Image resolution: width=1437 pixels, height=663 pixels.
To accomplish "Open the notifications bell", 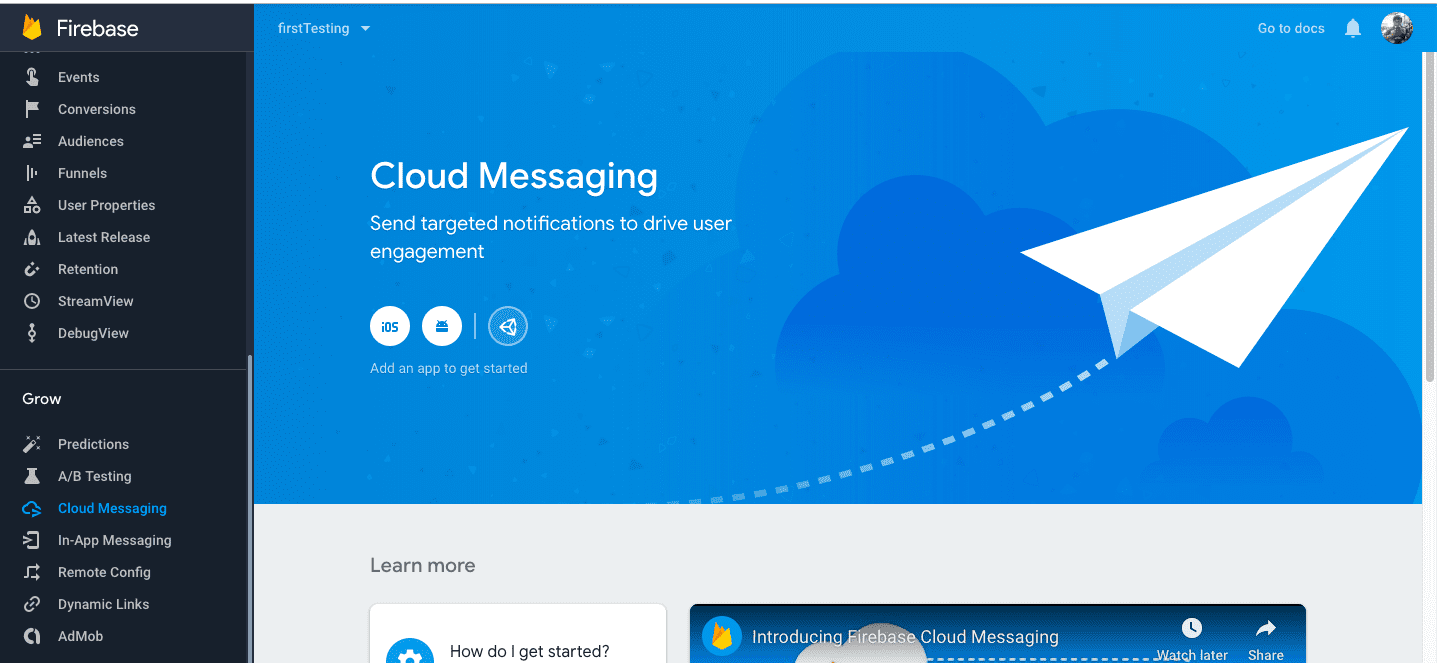I will tap(1353, 28).
